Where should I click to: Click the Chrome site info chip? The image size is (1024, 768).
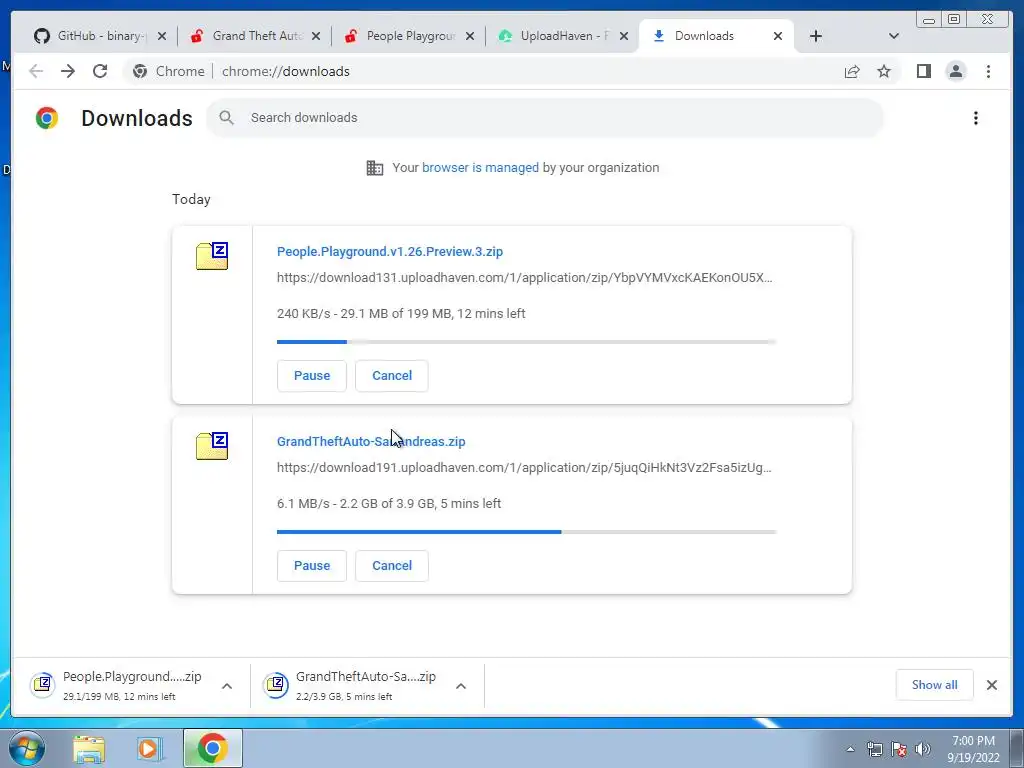[168, 71]
